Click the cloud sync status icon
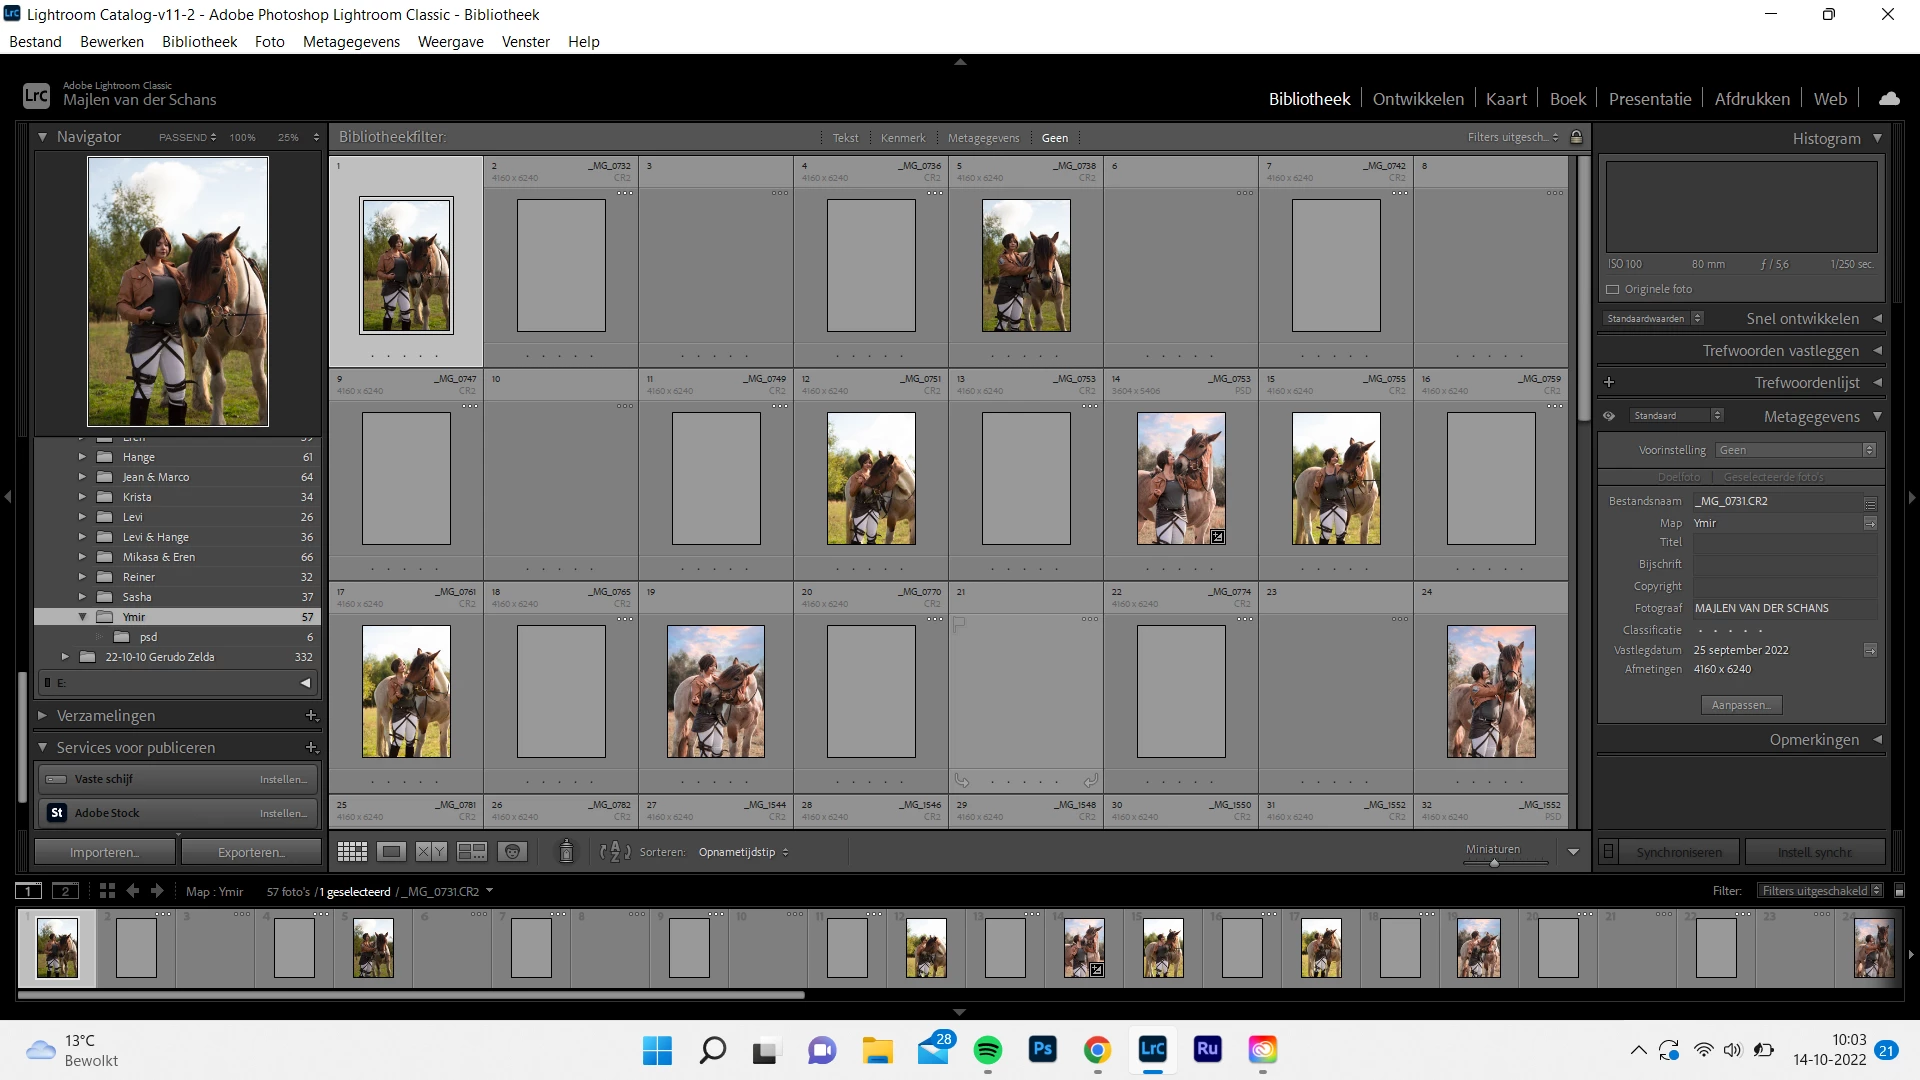Screen dimensions: 1920x1080 click(1889, 99)
